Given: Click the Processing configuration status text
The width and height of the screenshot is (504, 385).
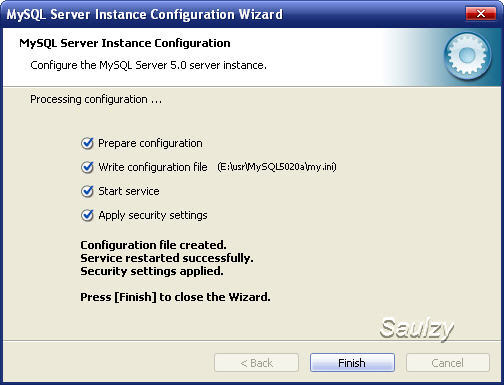Looking at the screenshot, I should pyautogui.click(x=96, y=99).
